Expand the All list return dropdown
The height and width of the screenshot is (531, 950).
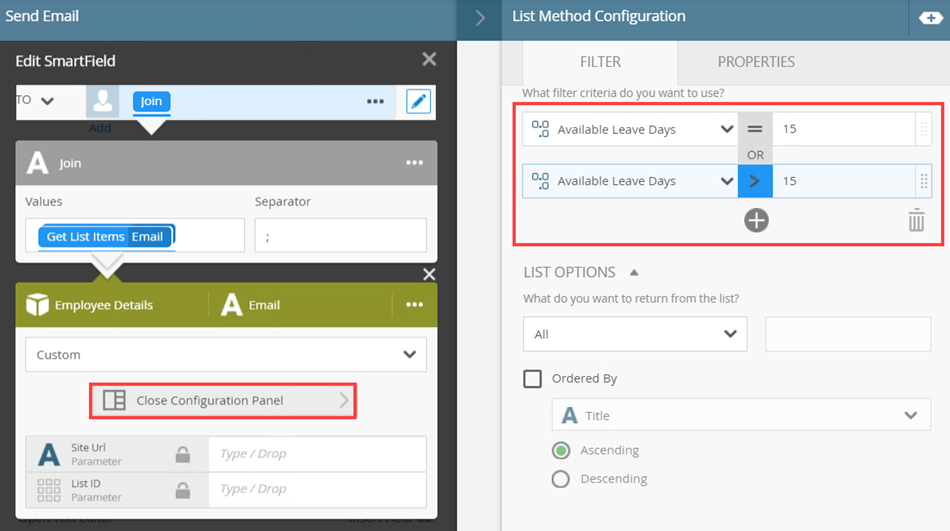635,334
